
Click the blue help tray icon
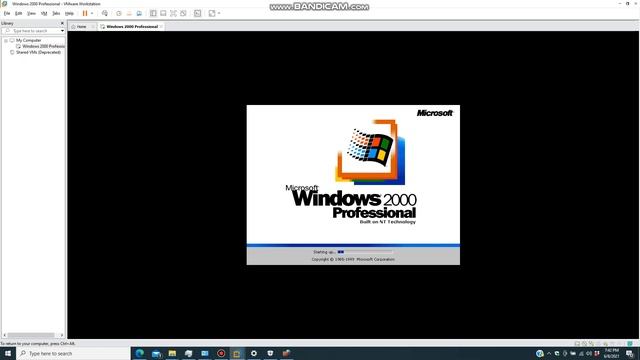[x=540, y=353]
